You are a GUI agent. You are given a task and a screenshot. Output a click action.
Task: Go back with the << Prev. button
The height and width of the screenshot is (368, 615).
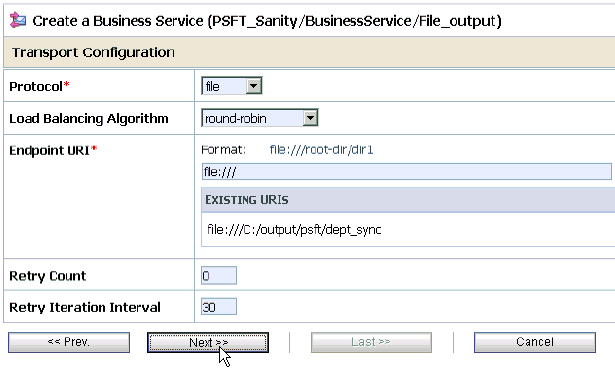pyautogui.click(x=69, y=342)
